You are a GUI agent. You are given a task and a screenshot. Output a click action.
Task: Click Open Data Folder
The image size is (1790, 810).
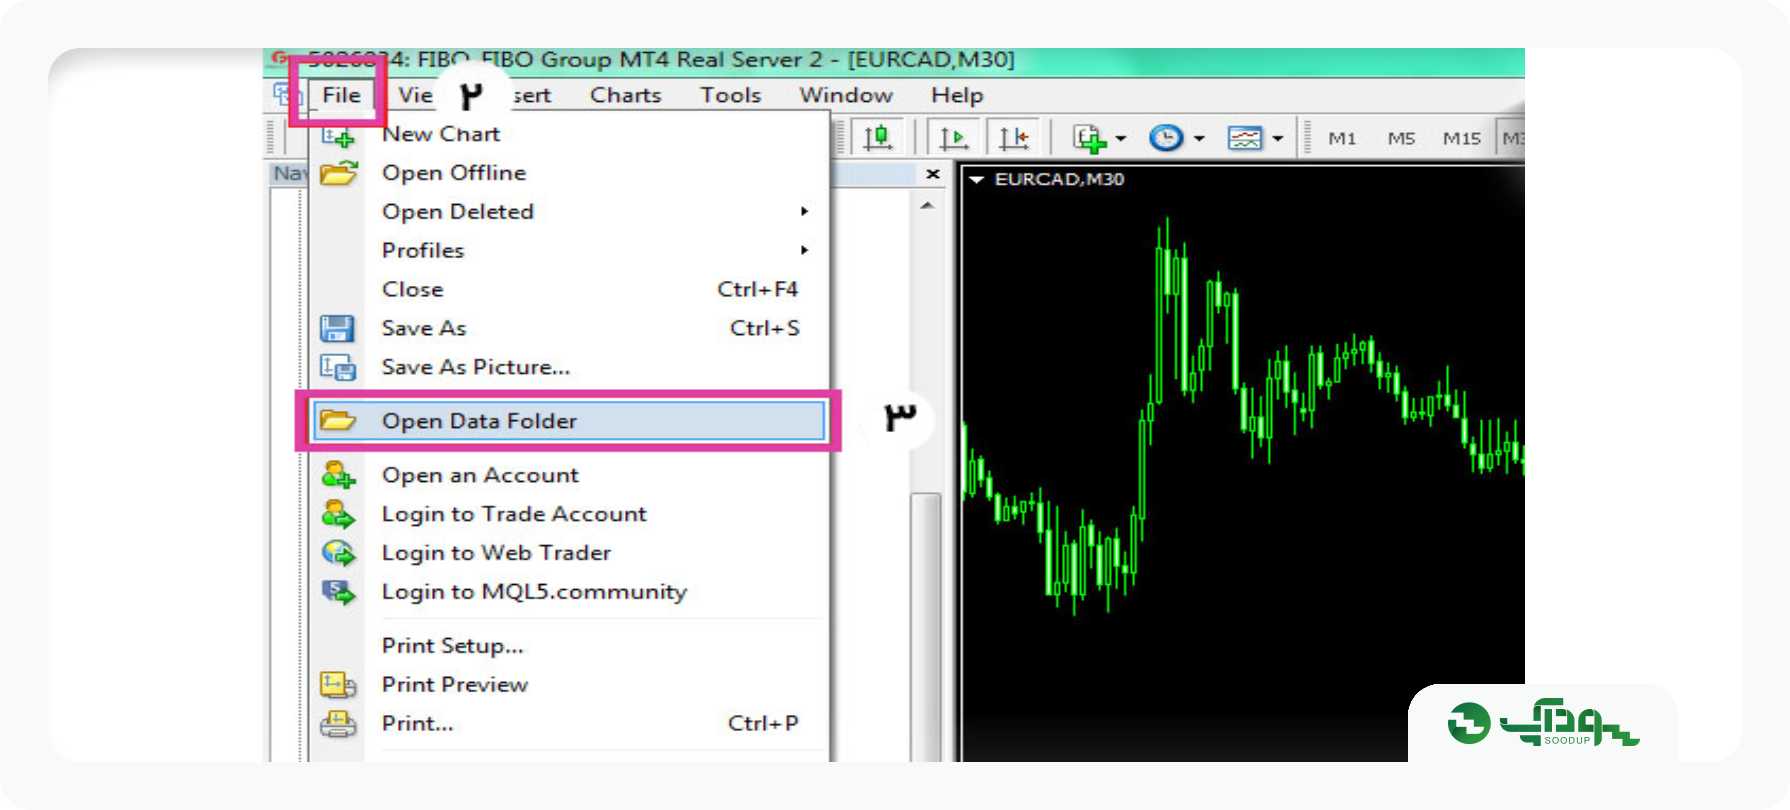point(568,421)
